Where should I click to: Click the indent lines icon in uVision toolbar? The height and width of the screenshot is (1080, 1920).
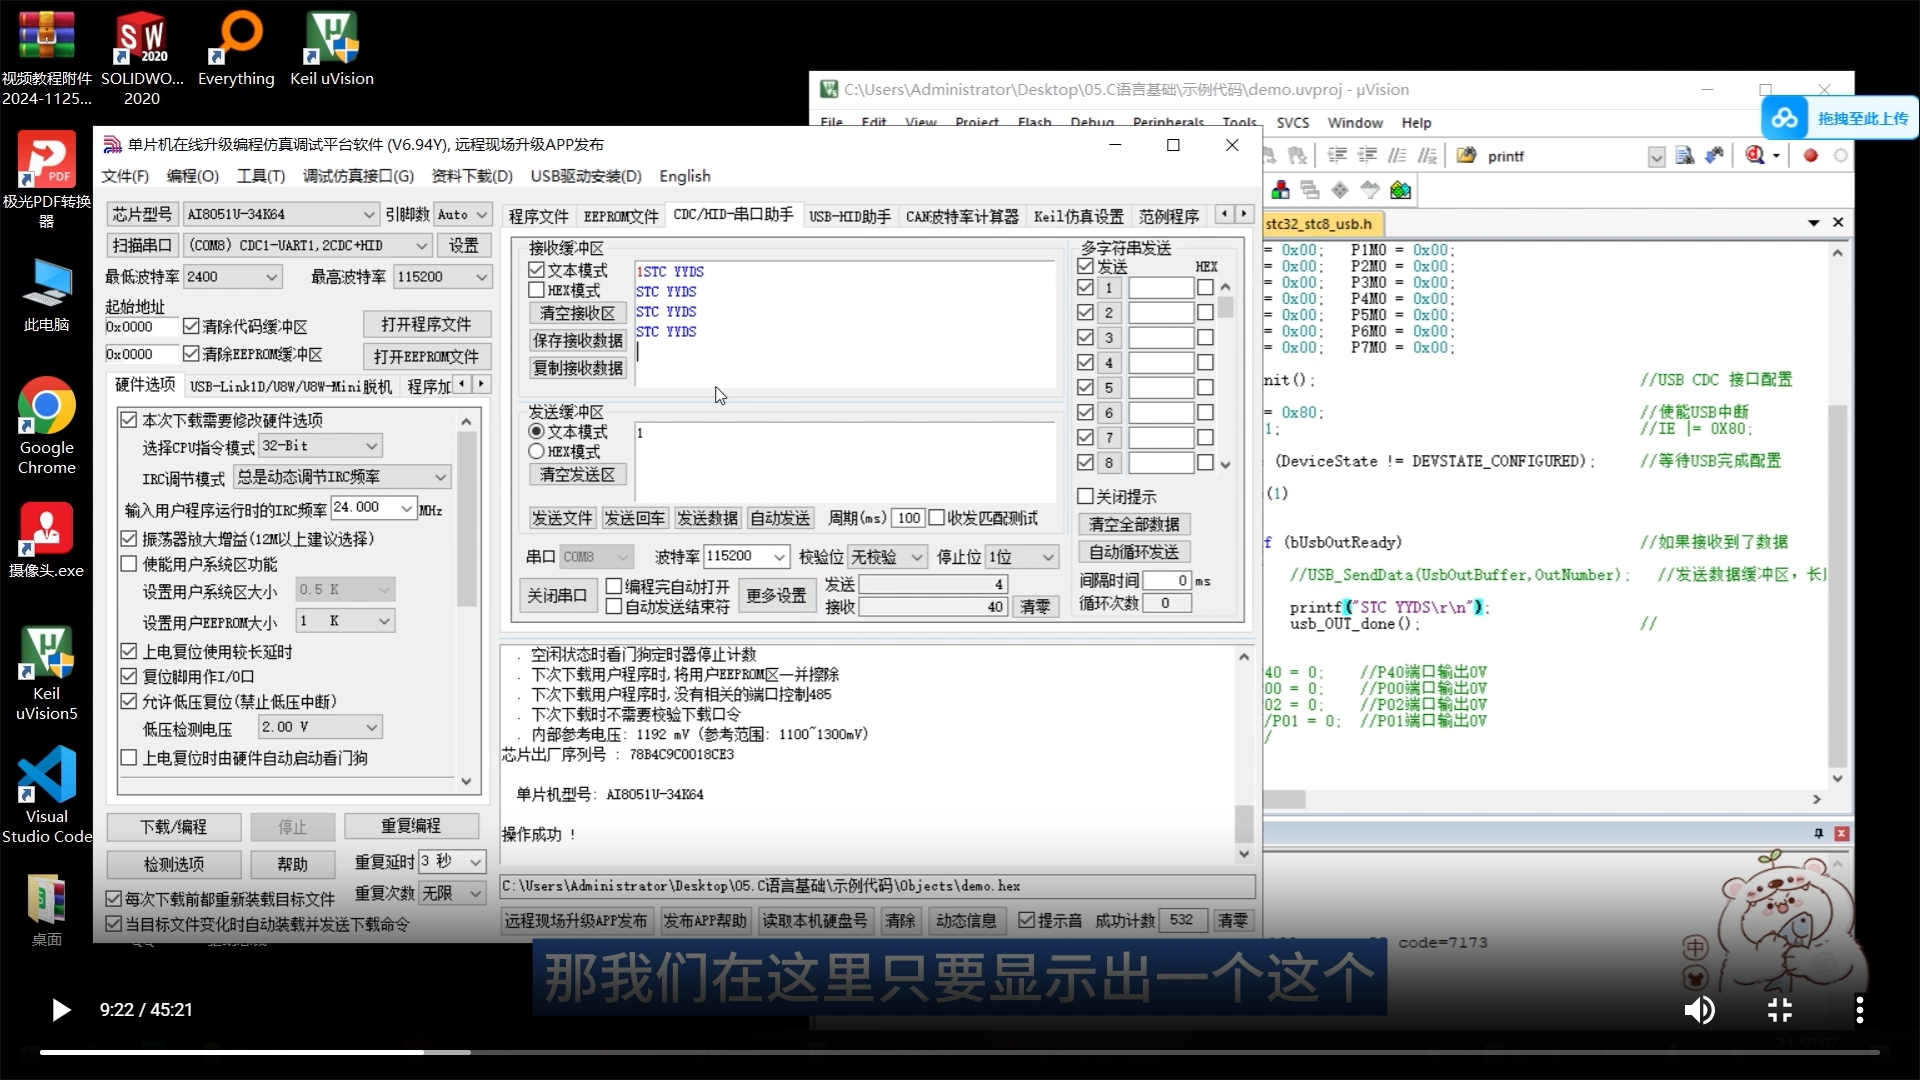(1337, 155)
